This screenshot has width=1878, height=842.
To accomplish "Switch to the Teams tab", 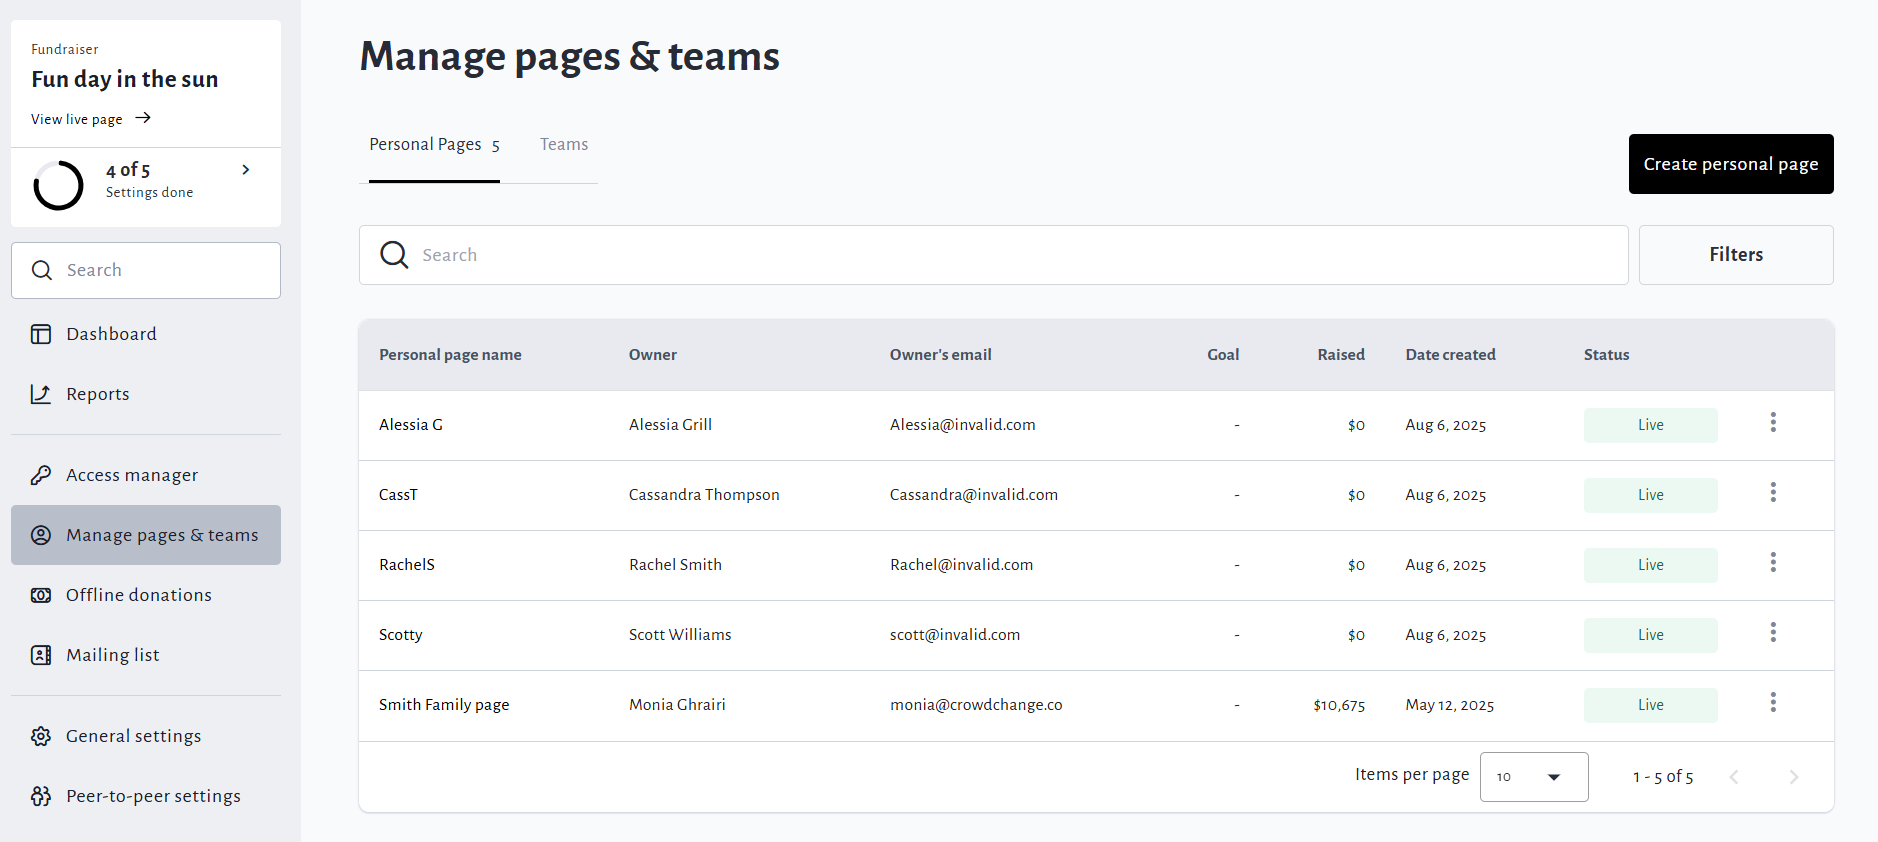I will pos(564,145).
